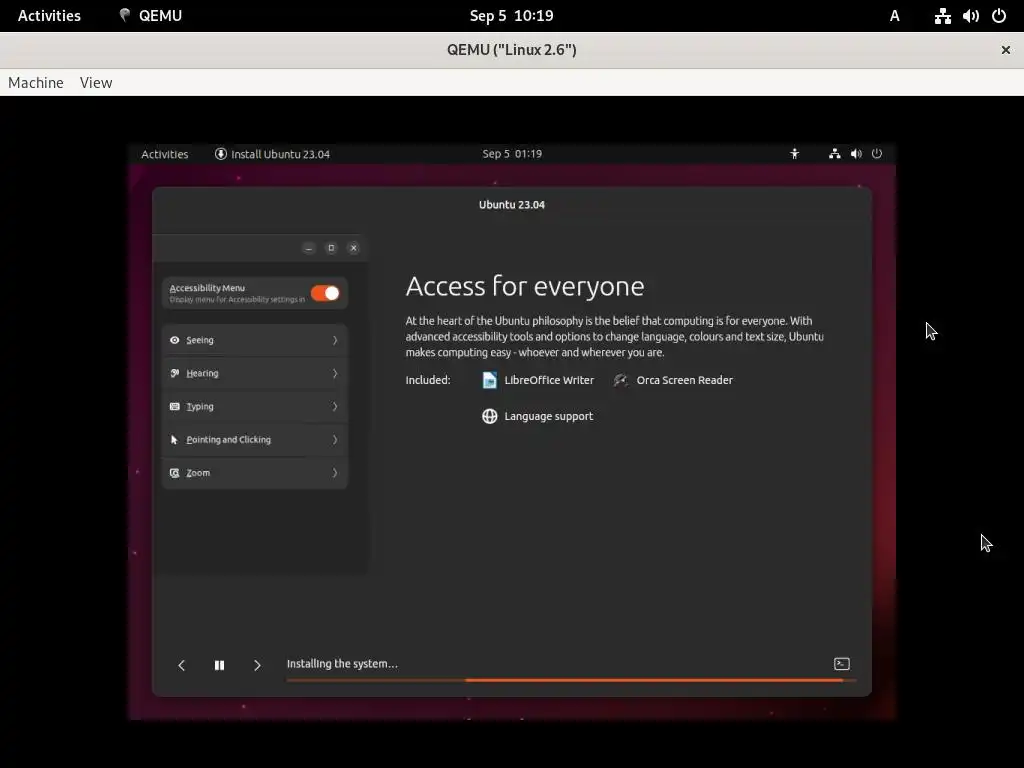The width and height of the screenshot is (1024, 768).
Task: Minimize the accessibility settings window
Action: point(309,248)
